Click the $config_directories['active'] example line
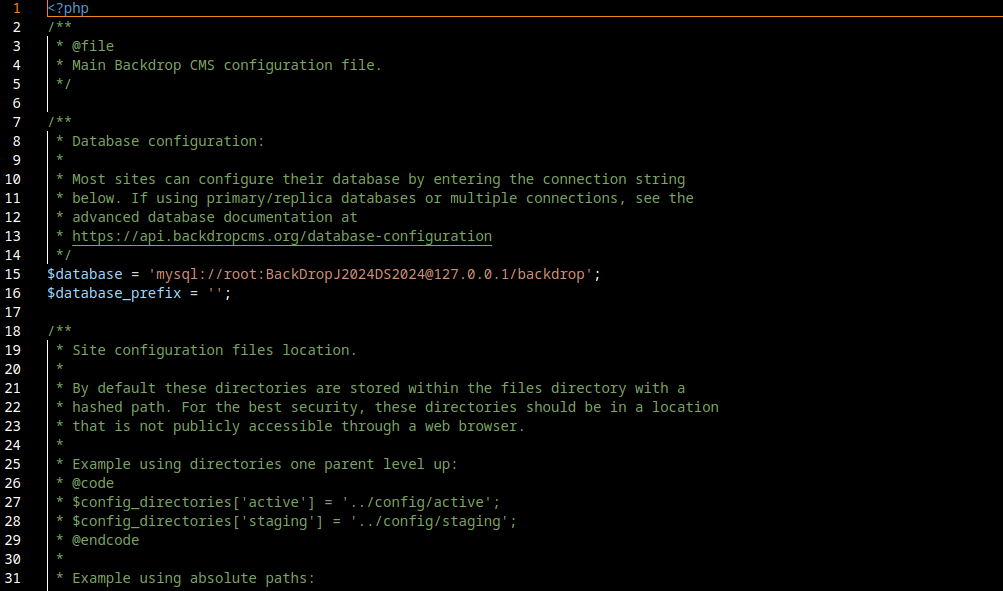 click(285, 502)
